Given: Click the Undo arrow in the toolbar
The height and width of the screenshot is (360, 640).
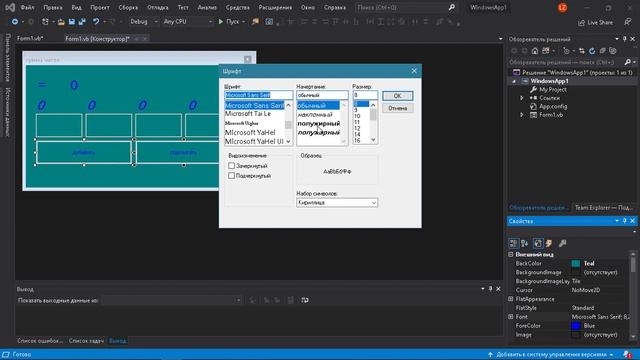Looking at the screenshot, I should 96,22.
